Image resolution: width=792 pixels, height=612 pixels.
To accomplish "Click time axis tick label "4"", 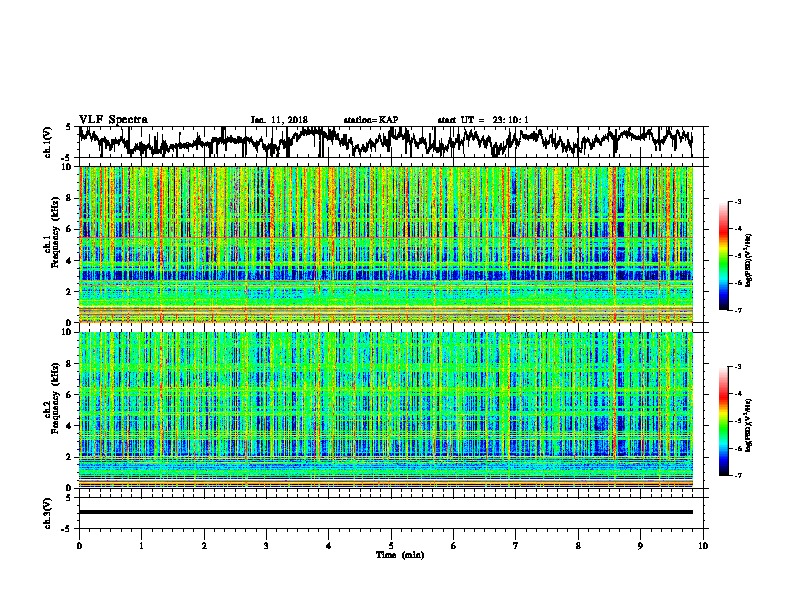I will (329, 546).
